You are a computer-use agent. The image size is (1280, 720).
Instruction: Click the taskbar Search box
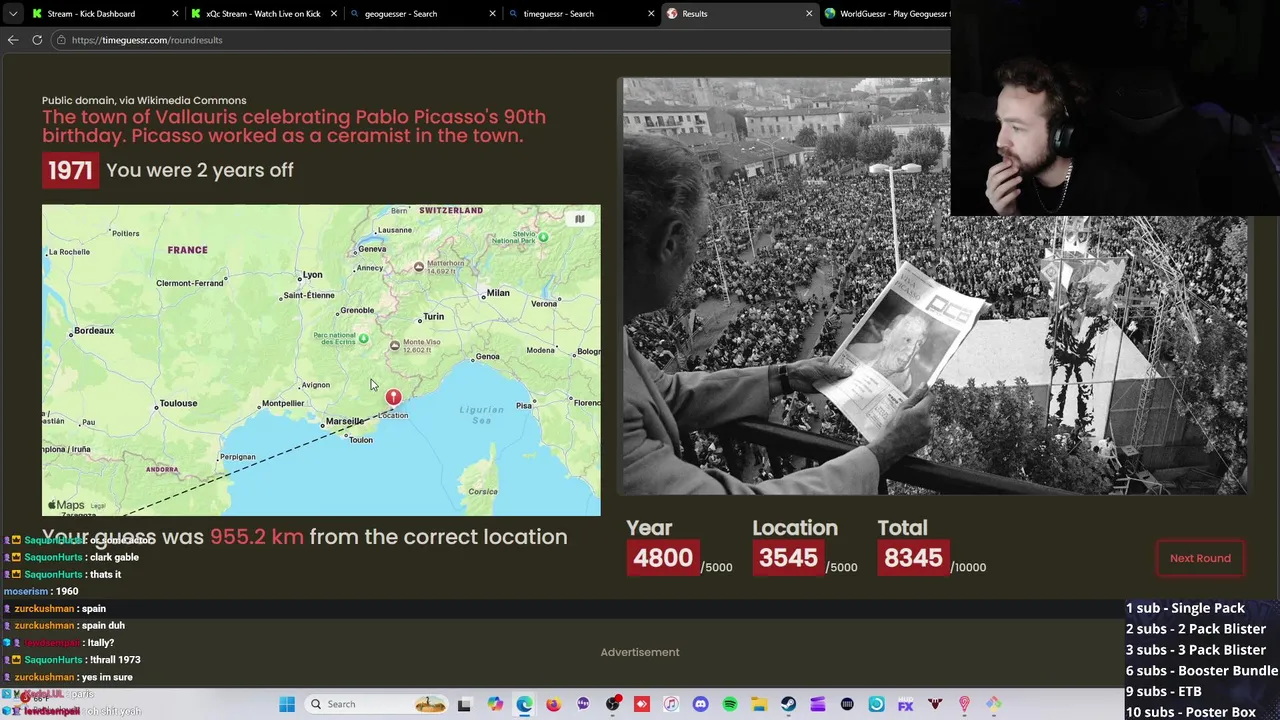tap(378, 704)
